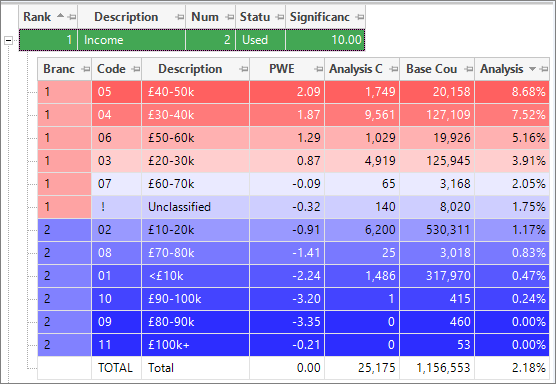Pin the top Description column header
This screenshot has width=556, height=384.
(180, 17)
